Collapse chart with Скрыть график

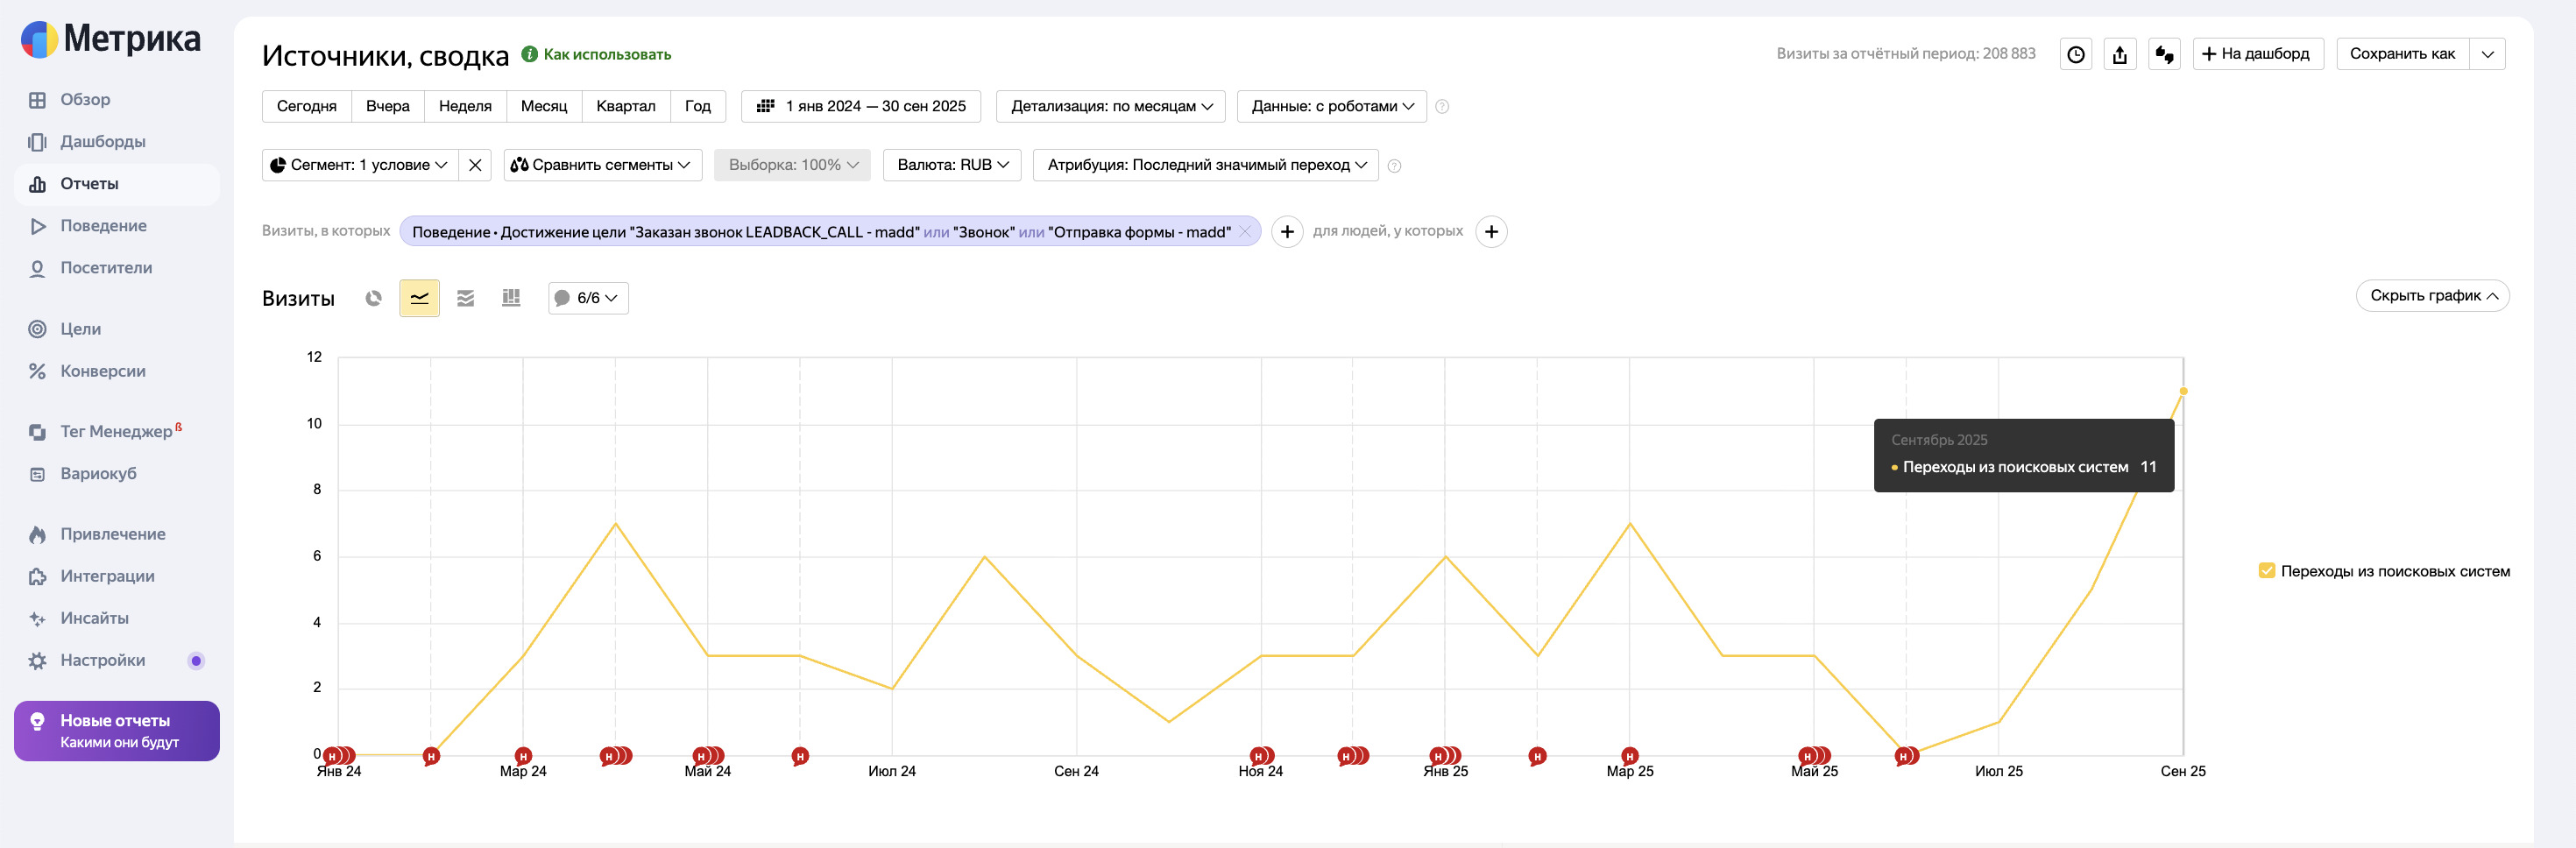click(x=2433, y=296)
